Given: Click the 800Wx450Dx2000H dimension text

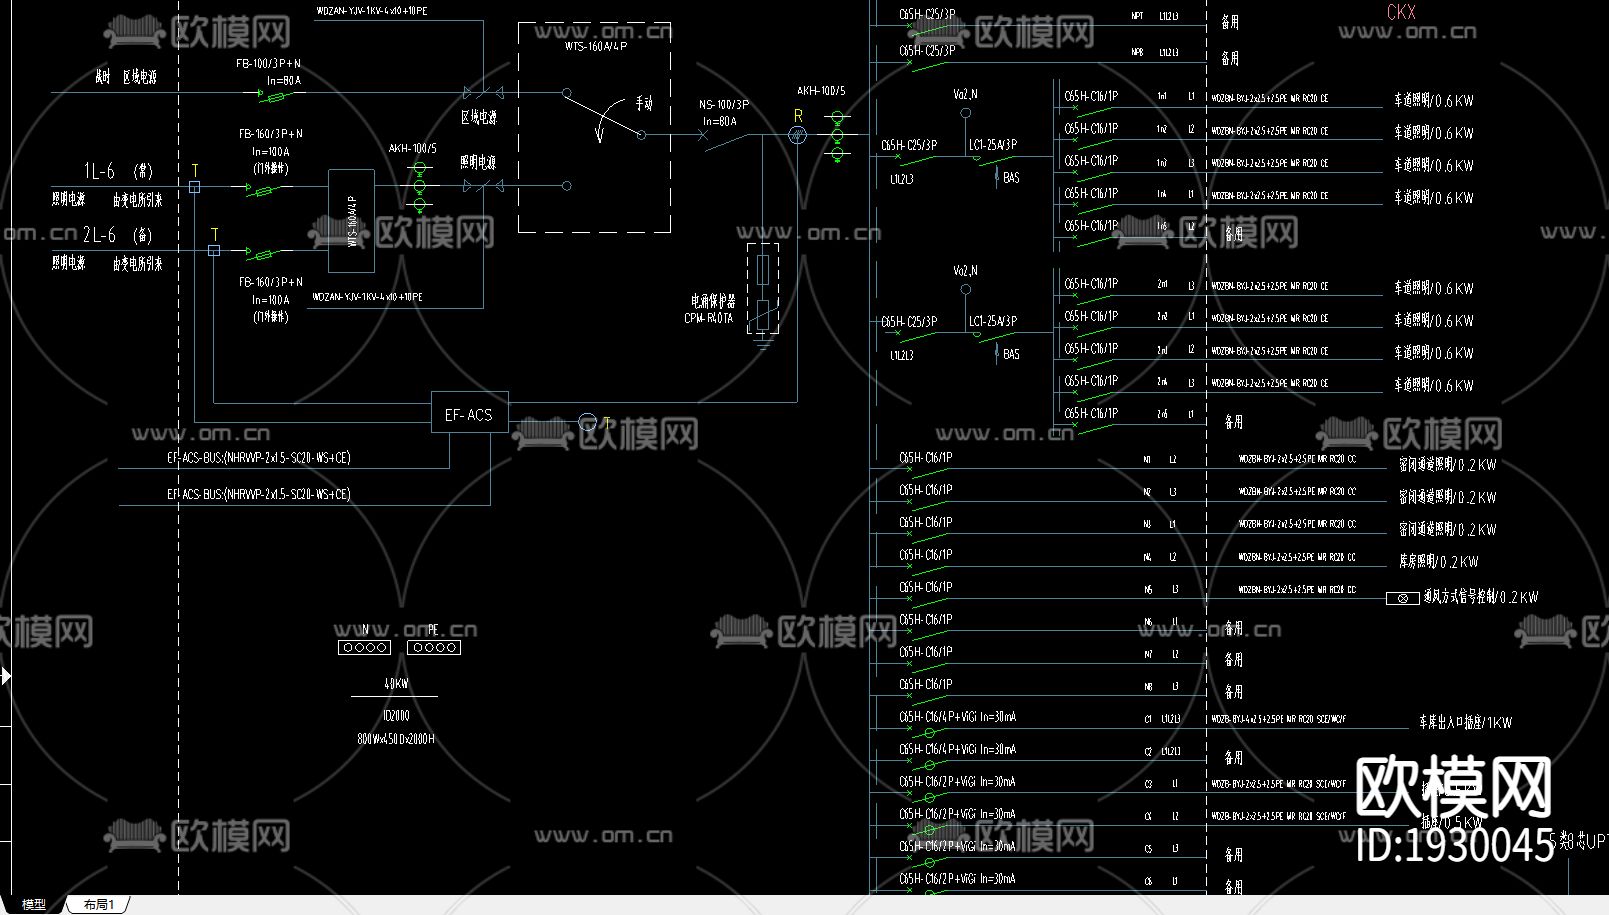Looking at the screenshot, I should [396, 739].
